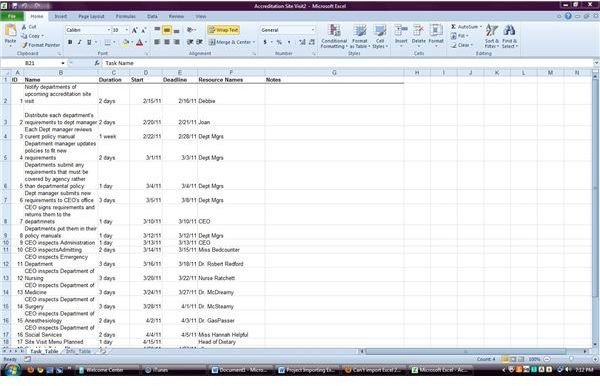Screen dimensions: 600x386
Task: Open the General number format dropdown
Action: click(313, 30)
